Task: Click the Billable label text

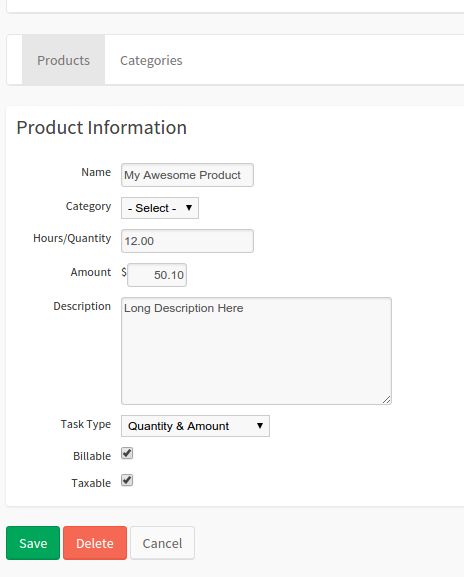Action: coord(92,456)
